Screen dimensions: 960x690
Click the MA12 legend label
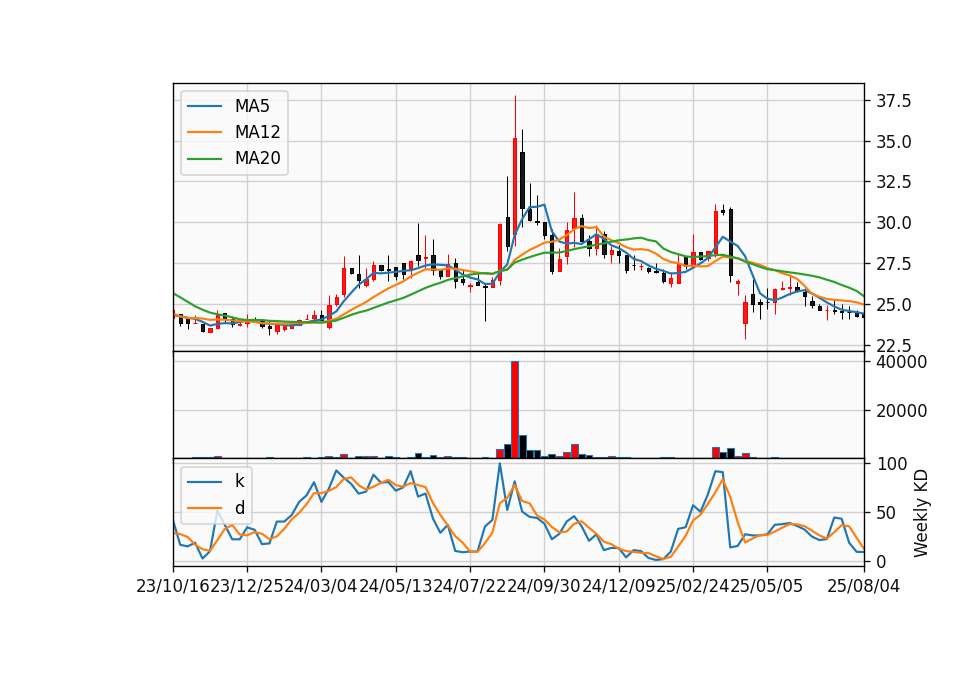click(x=257, y=132)
